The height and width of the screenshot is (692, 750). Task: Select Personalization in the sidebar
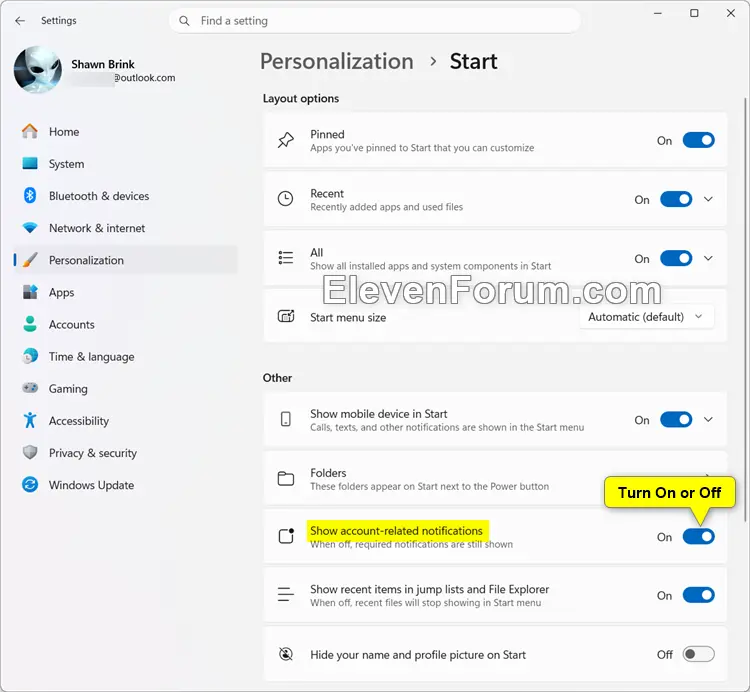click(x=126, y=260)
